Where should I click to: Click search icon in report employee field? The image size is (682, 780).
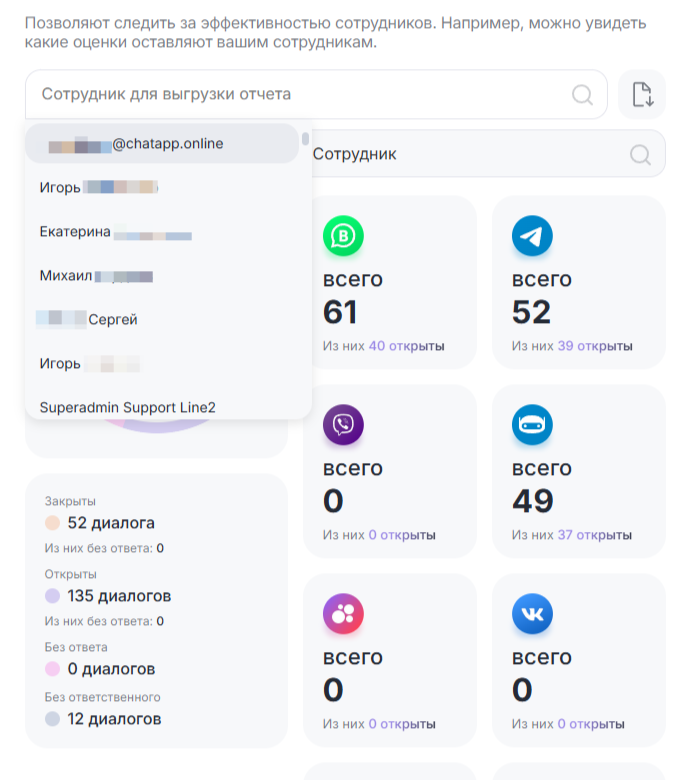582,95
